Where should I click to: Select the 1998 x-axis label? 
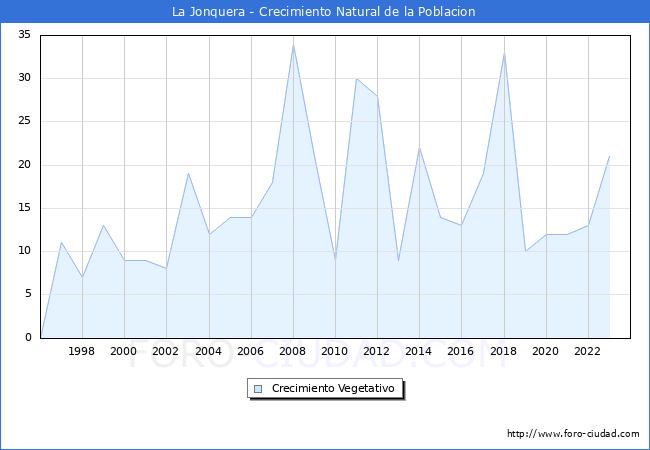[x=82, y=351]
